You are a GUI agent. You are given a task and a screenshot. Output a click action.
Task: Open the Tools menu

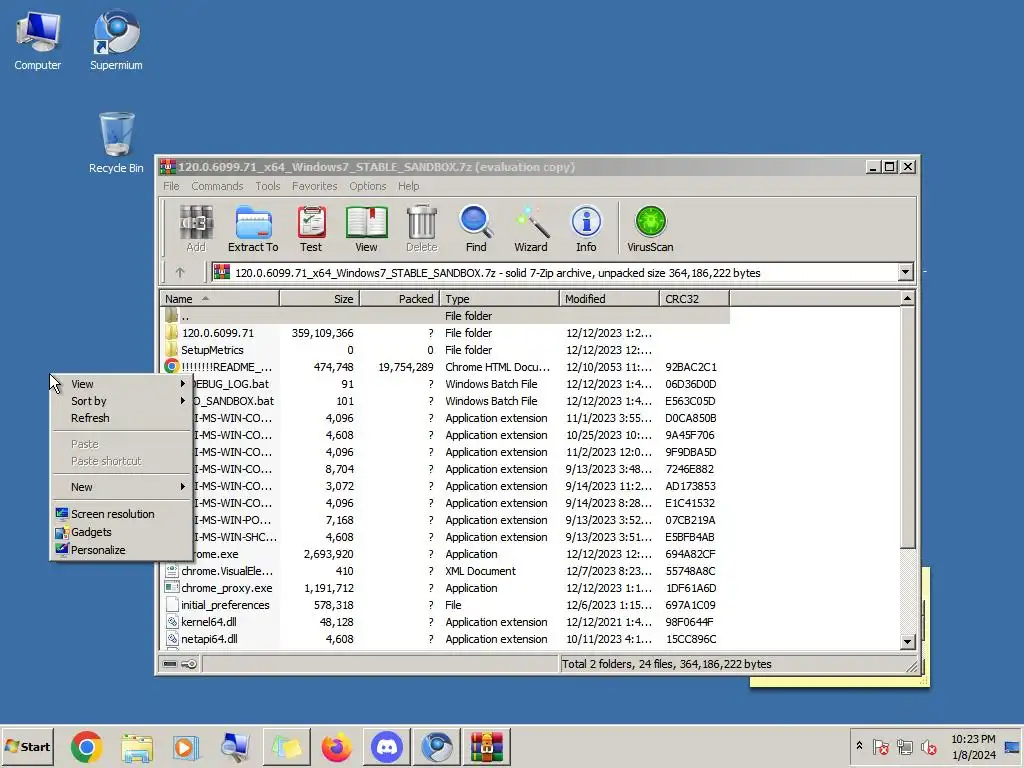coord(267,186)
